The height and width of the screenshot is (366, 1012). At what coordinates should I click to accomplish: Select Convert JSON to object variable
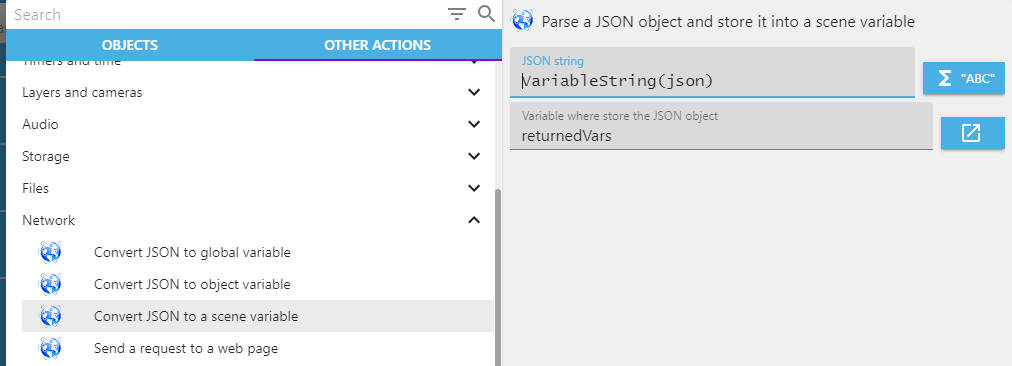258,284
